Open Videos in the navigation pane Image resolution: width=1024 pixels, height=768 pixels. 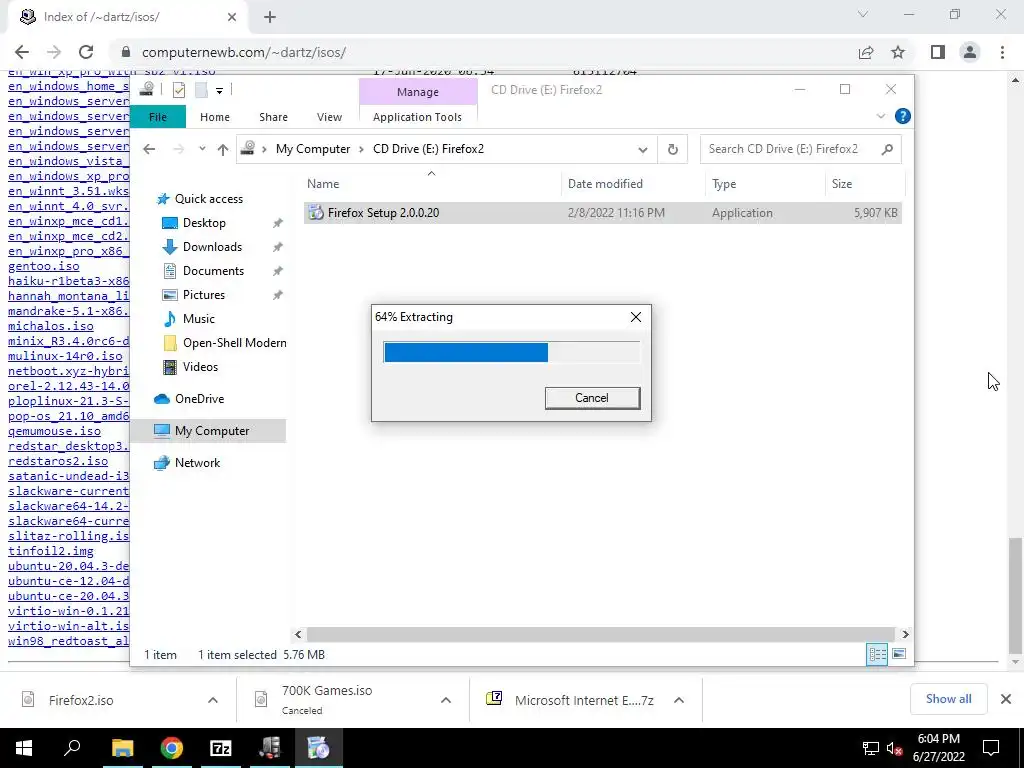tap(200, 367)
